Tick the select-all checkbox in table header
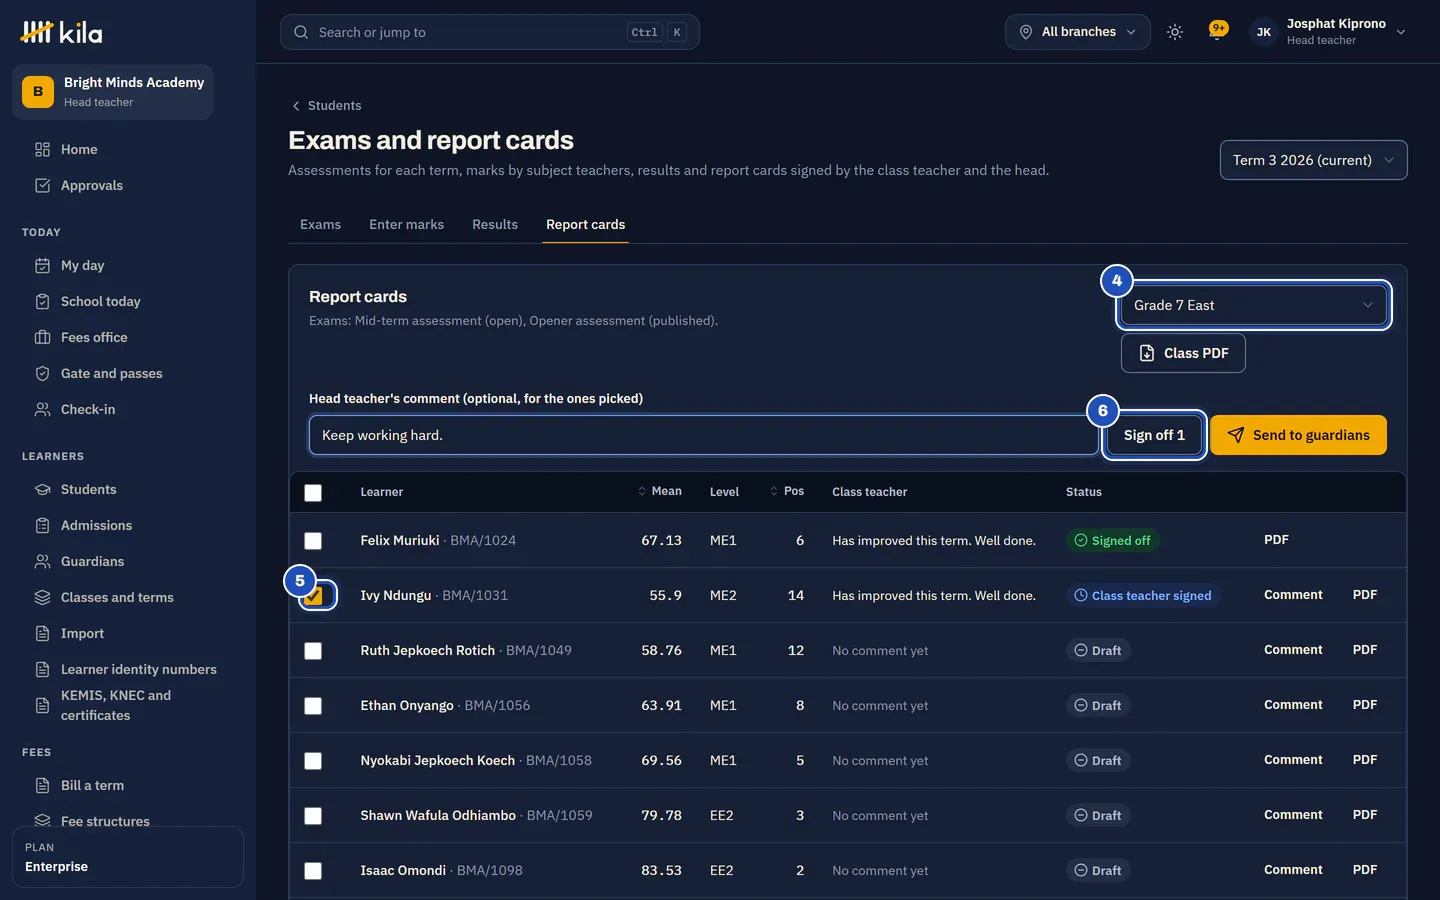This screenshot has width=1440, height=900. point(313,493)
